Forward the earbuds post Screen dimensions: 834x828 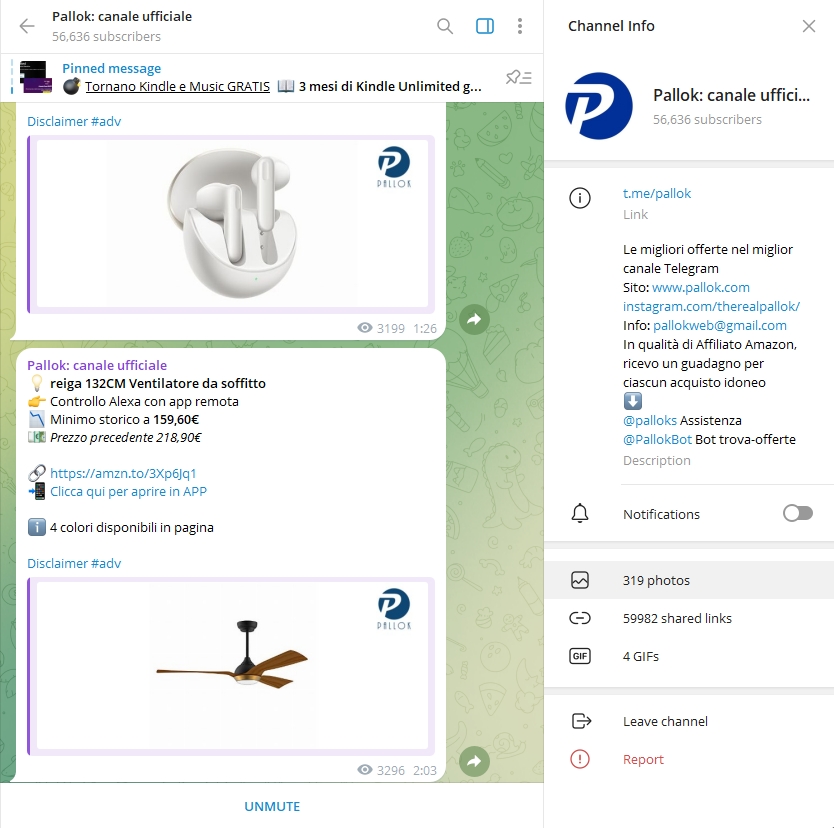point(474,319)
